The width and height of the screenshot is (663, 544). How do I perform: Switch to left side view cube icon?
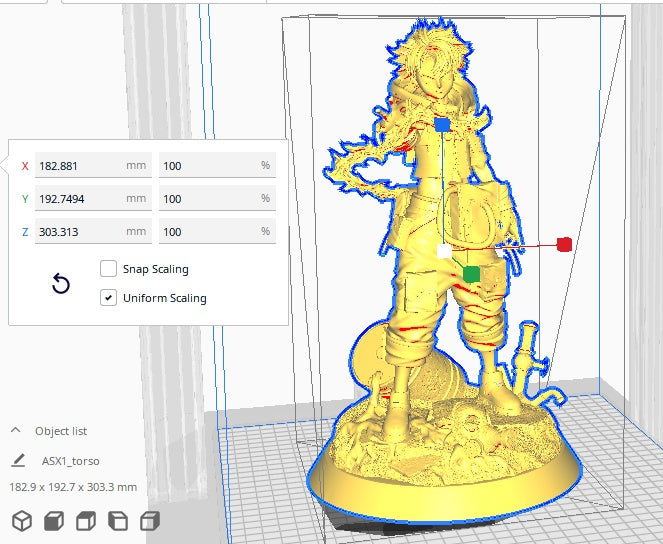pyautogui.click(x=118, y=521)
